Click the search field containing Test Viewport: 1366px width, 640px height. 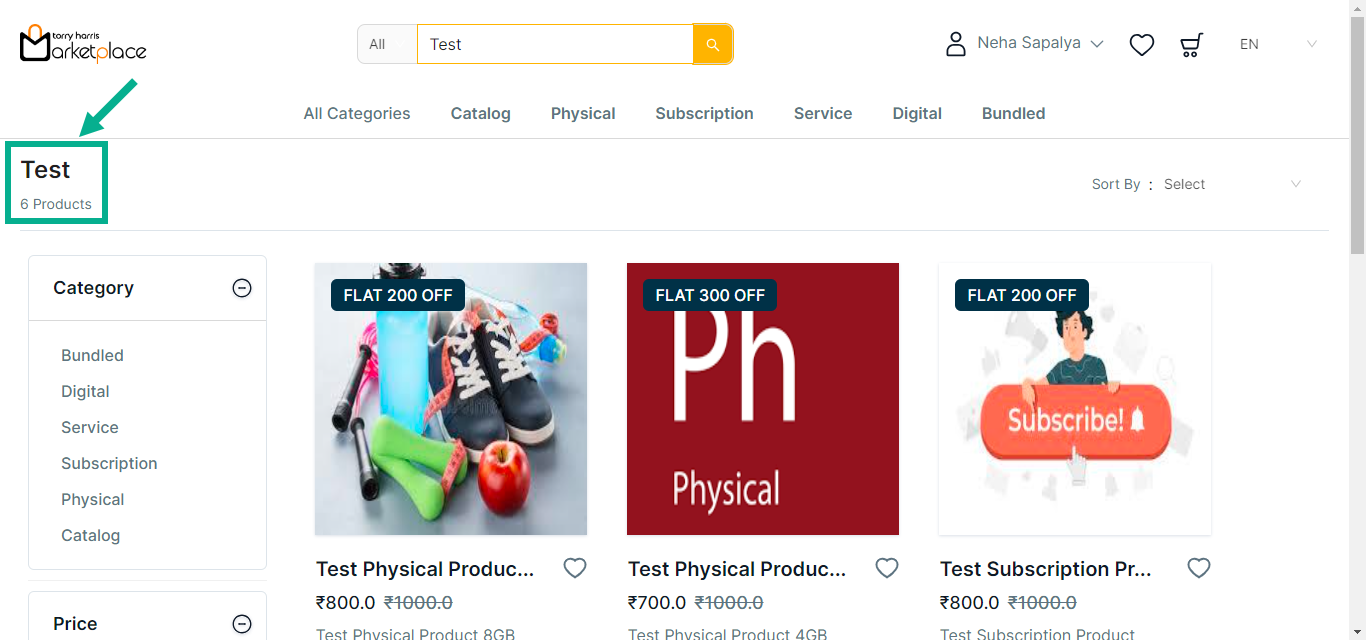pos(555,44)
